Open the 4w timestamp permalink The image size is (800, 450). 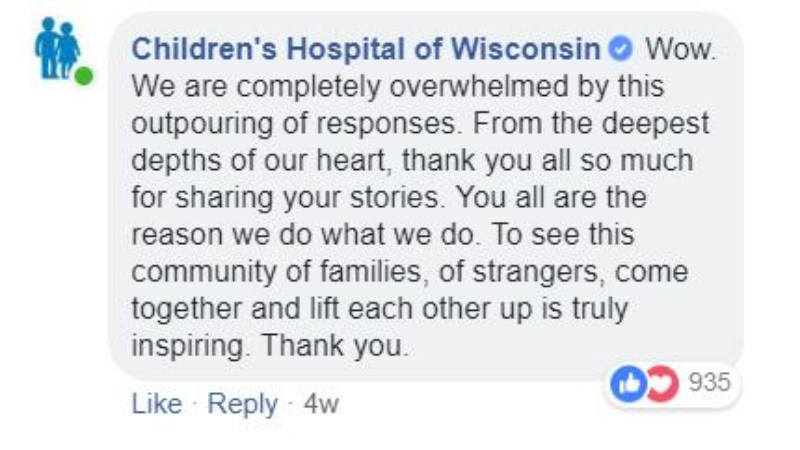[322, 404]
